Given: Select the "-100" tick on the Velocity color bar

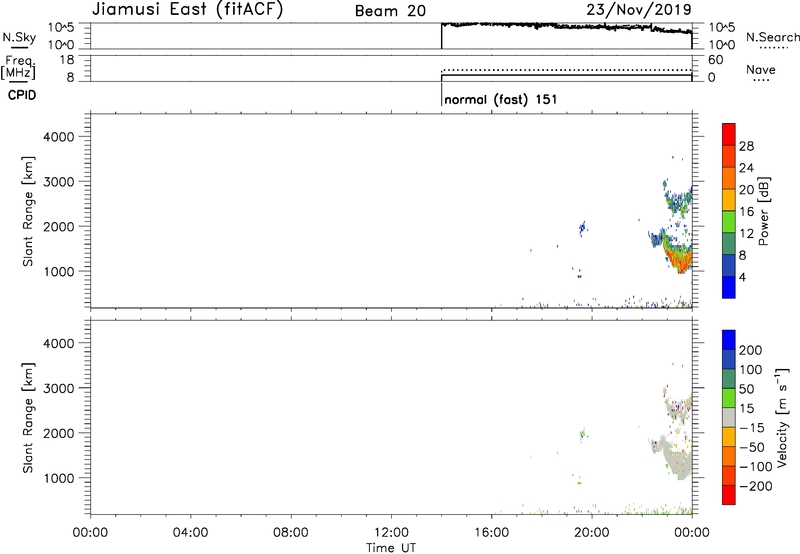Looking at the screenshot, I should coord(756,467).
